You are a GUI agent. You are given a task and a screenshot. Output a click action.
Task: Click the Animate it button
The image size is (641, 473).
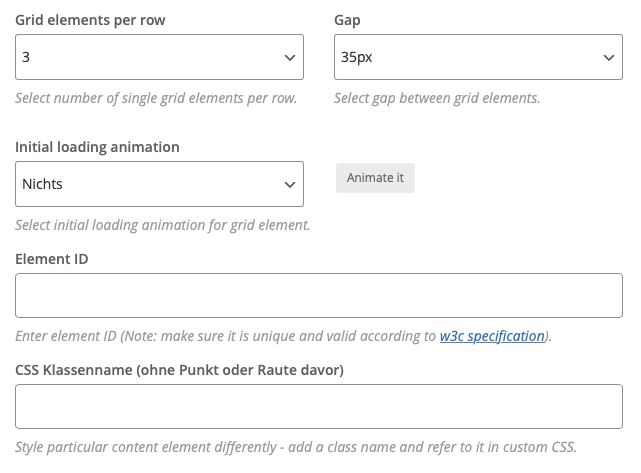(x=375, y=178)
